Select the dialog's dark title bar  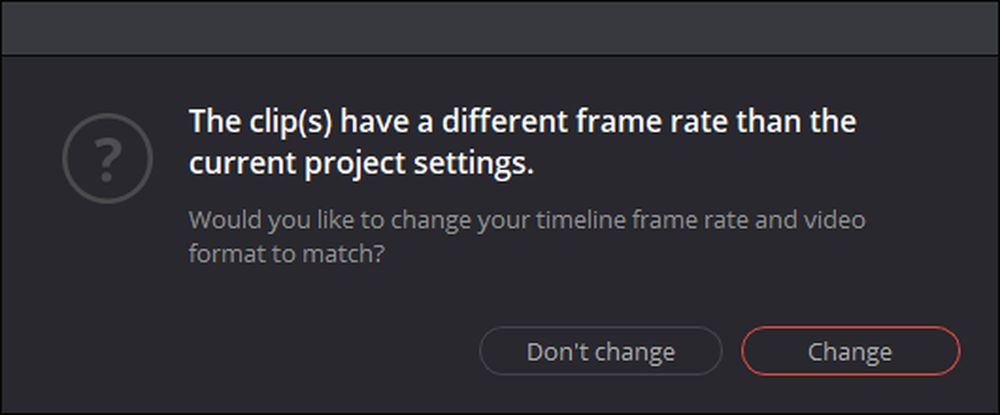(x=500, y=28)
